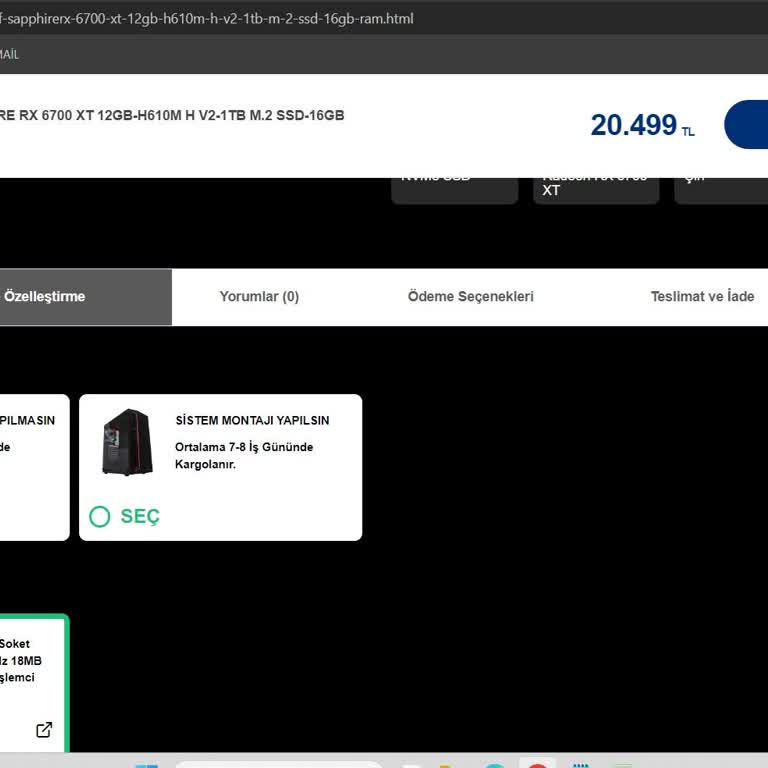Viewport: 768px width, 768px height.
Task: Click the 'SİSTEM MONTAJI YAPILSIN' heading
Action: coord(252,420)
